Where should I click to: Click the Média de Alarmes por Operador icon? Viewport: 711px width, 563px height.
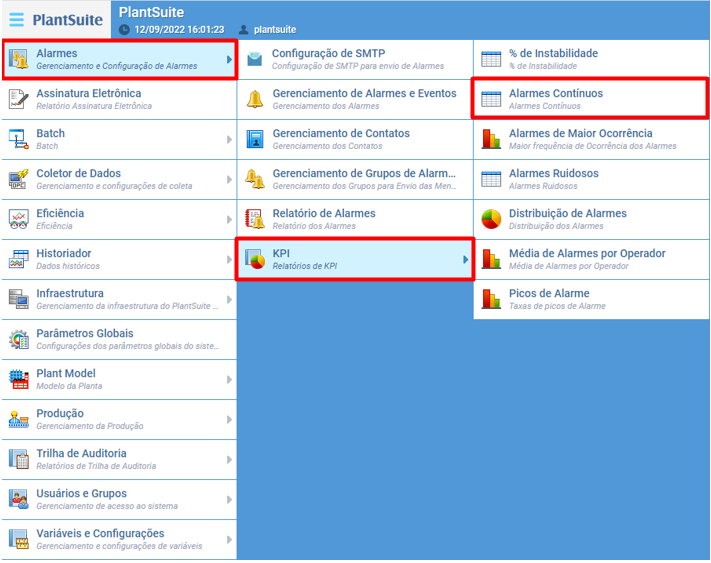tap(491, 259)
